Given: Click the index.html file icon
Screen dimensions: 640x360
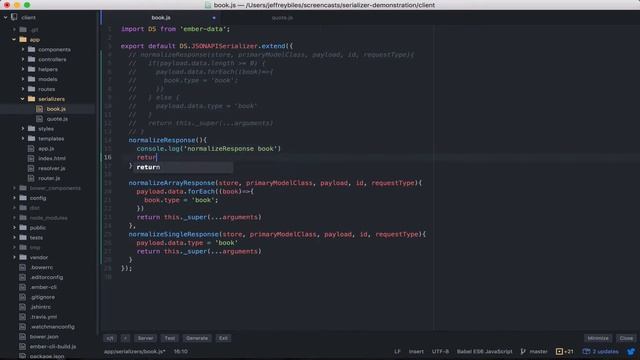Looking at the screenshot, I should tap(31, 158).
